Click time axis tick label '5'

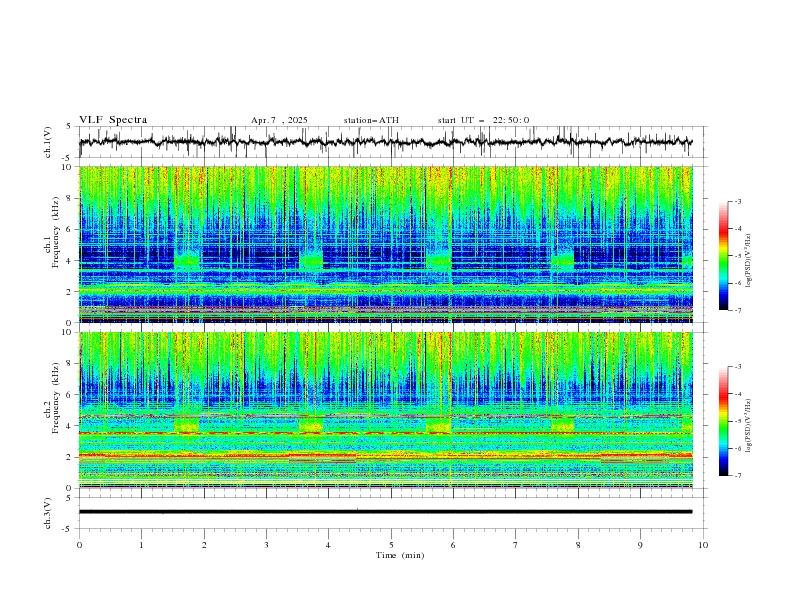(x=391, y=545)
